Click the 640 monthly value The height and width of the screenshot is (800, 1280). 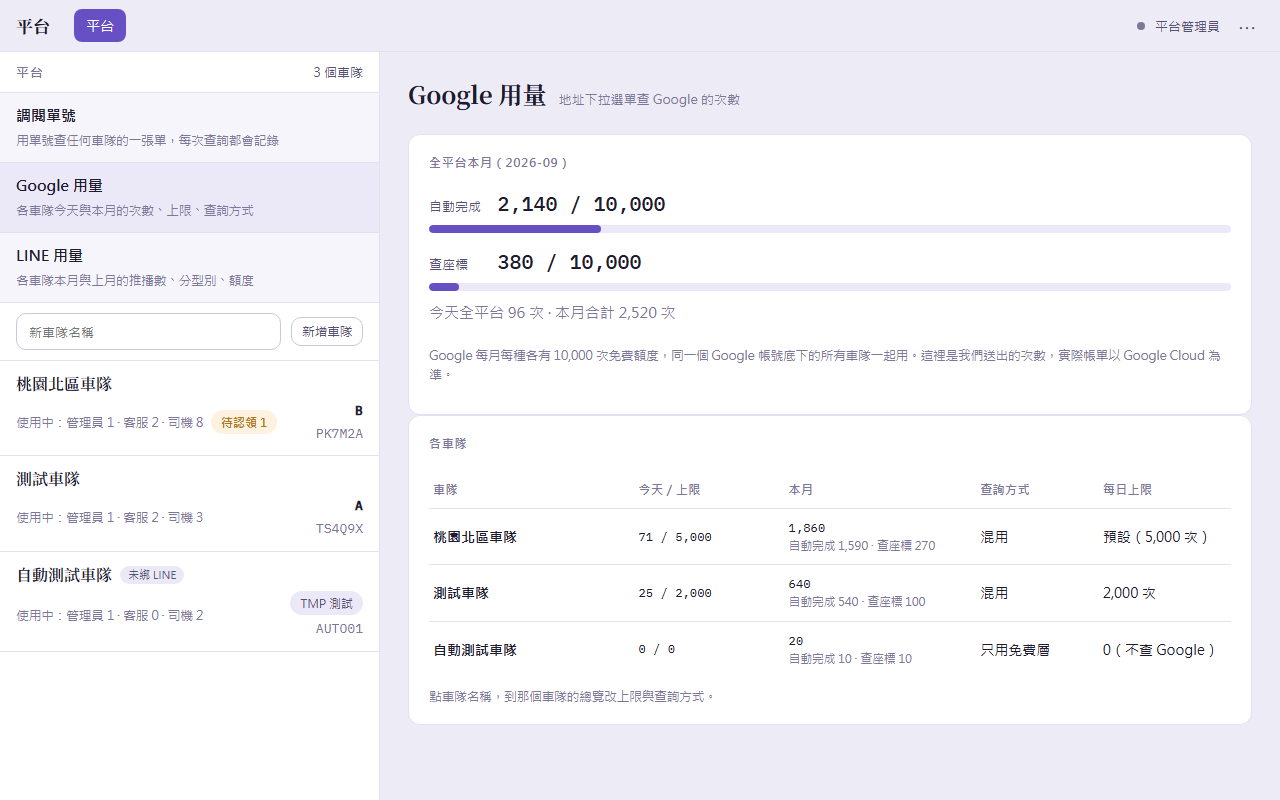800,584
